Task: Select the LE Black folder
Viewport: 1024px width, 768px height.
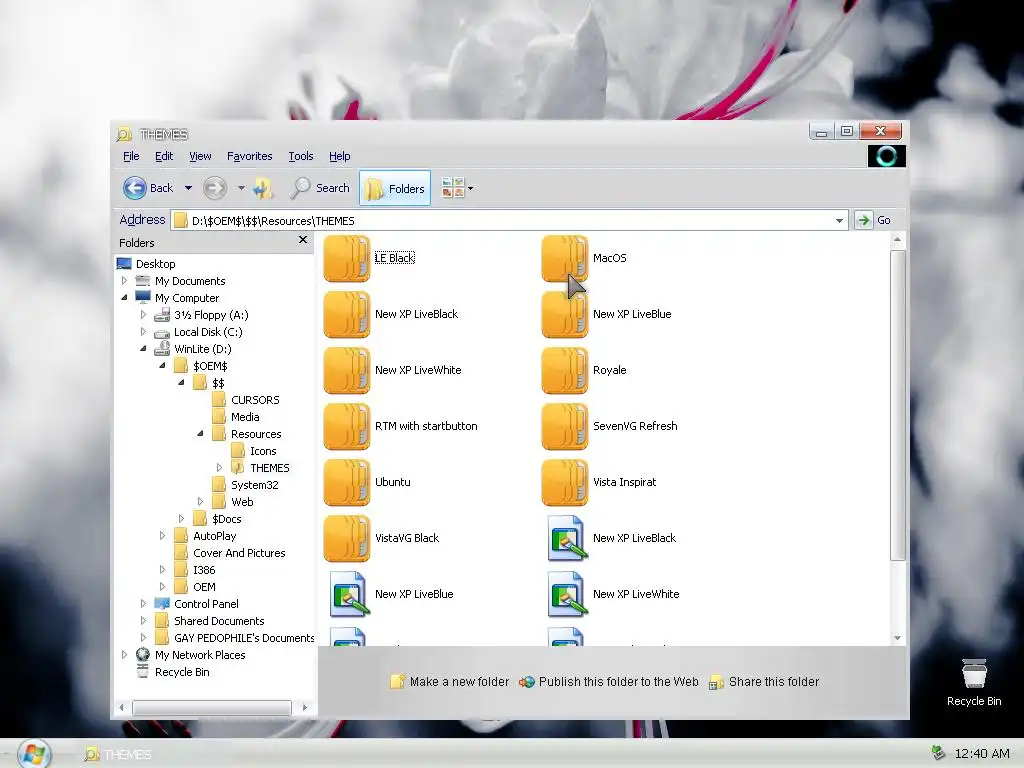Action: 369,258
